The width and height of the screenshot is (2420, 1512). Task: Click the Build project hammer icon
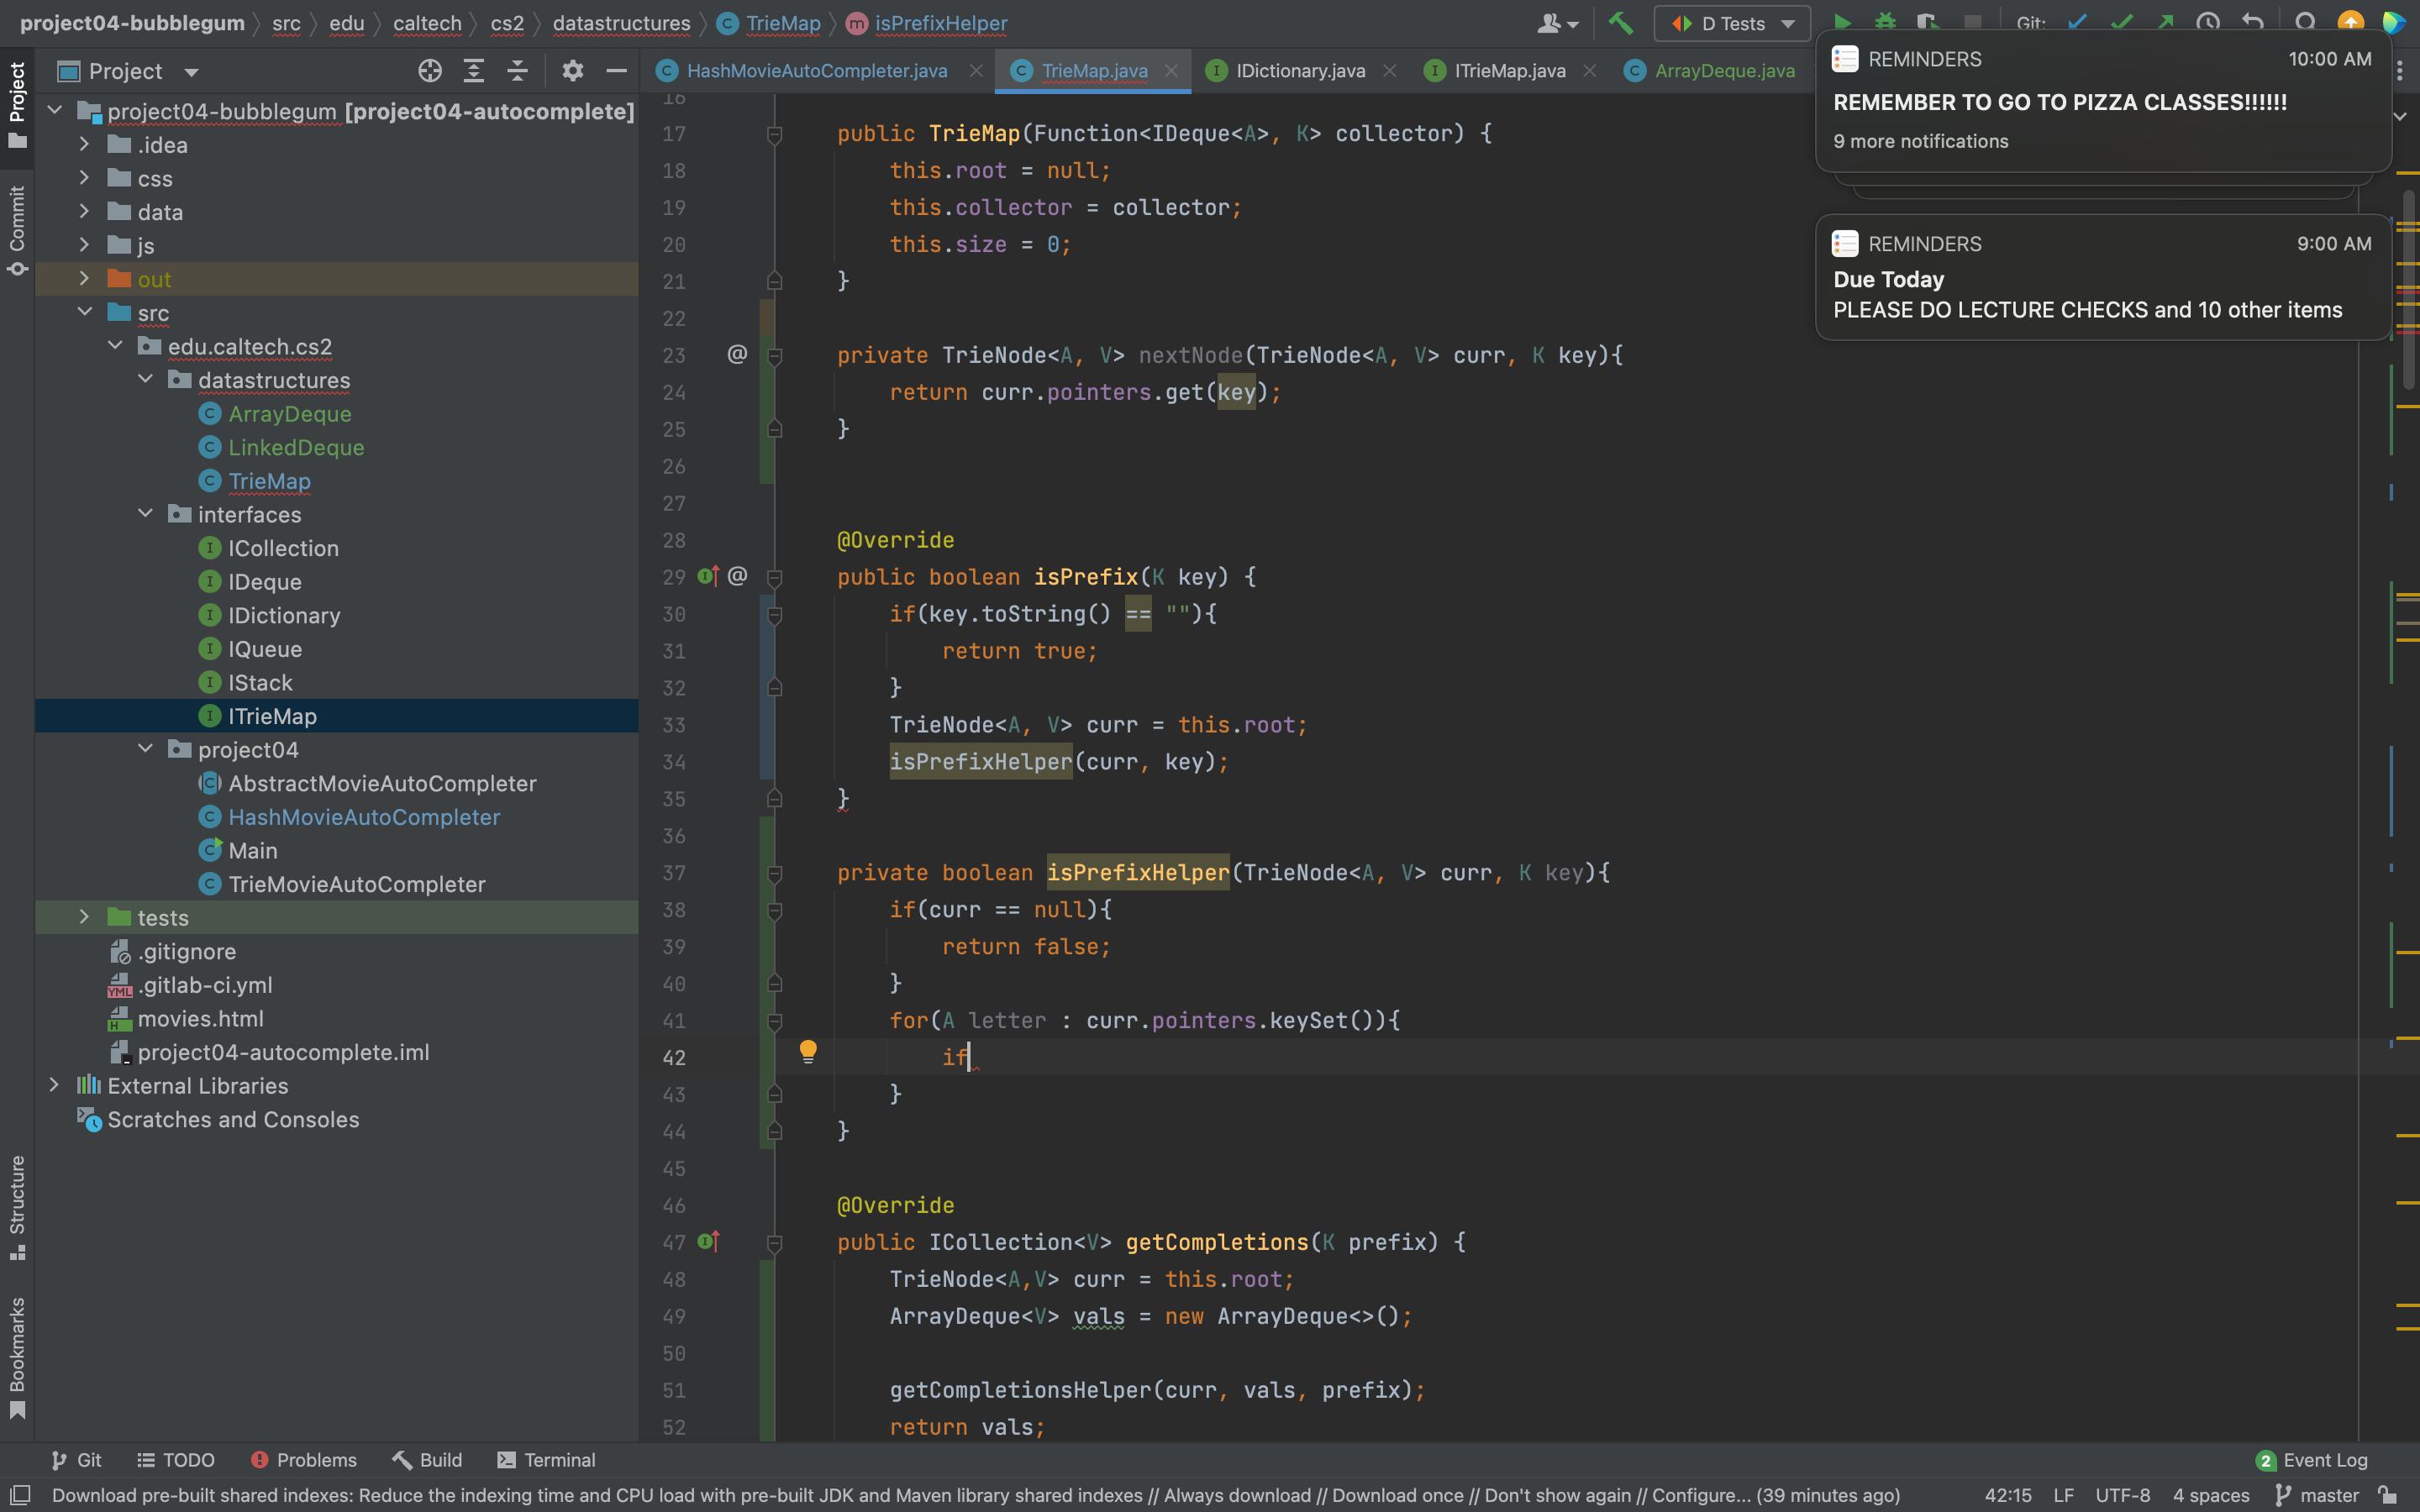pyautogui.click(x=1620, y=23)
